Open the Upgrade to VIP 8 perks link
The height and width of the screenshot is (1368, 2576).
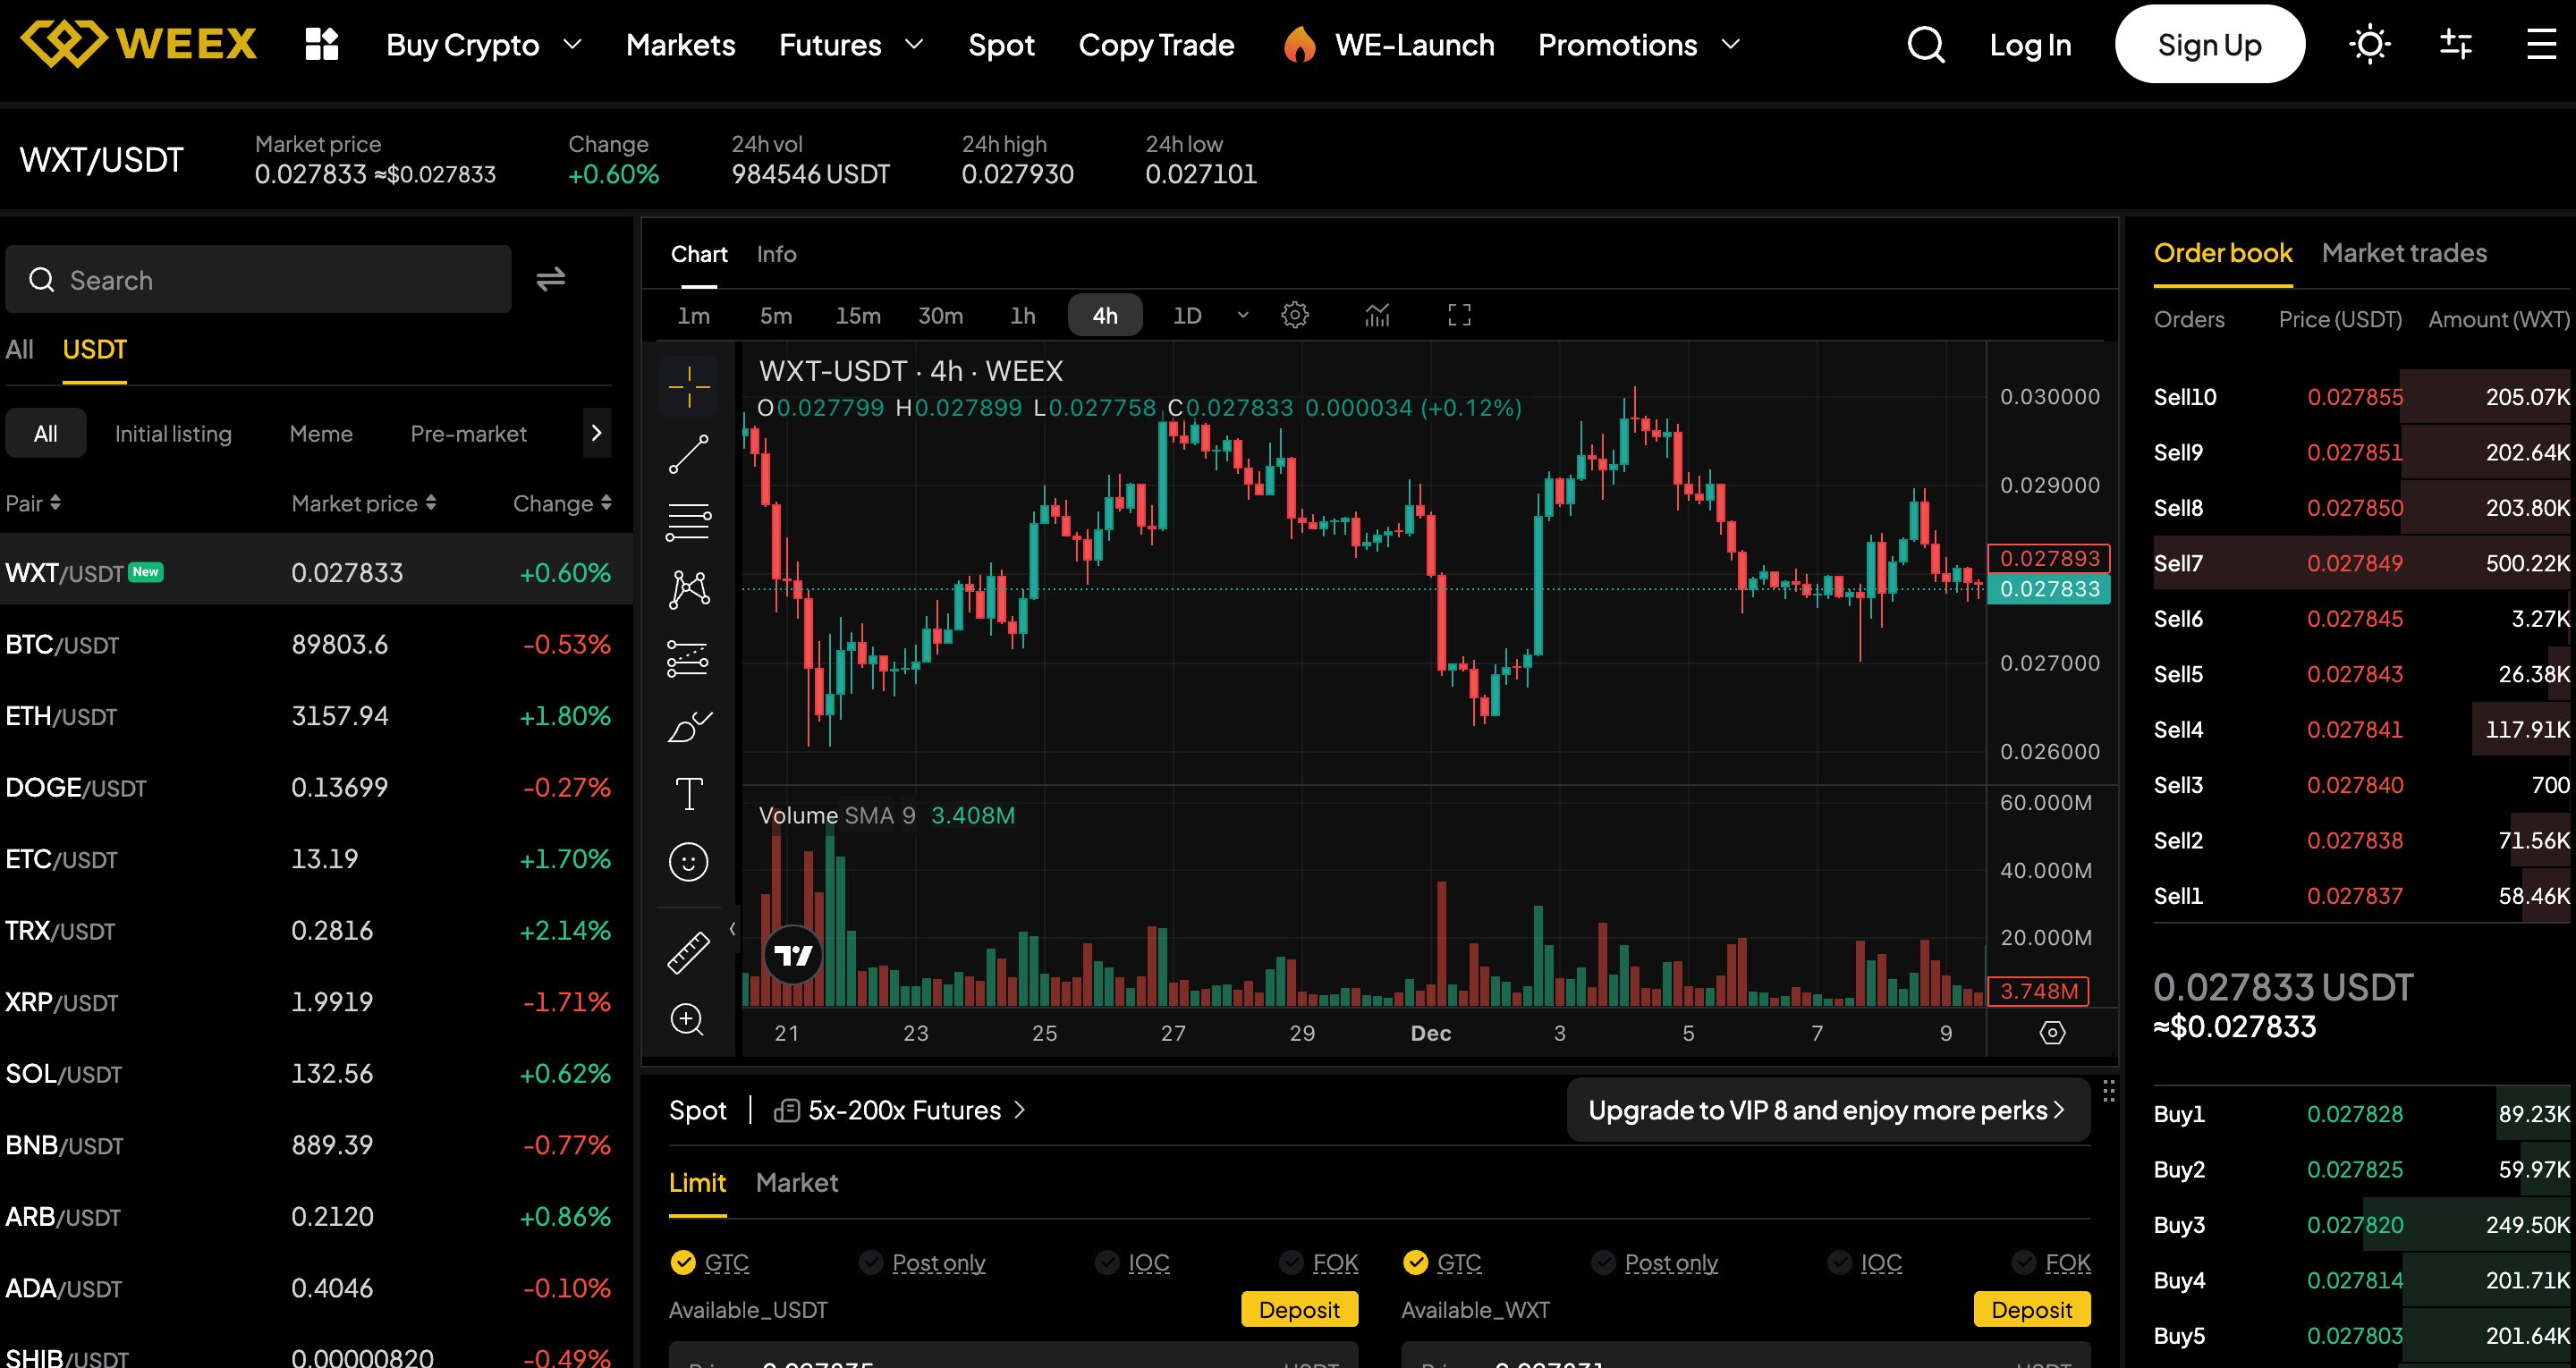coord(1827,1110)
